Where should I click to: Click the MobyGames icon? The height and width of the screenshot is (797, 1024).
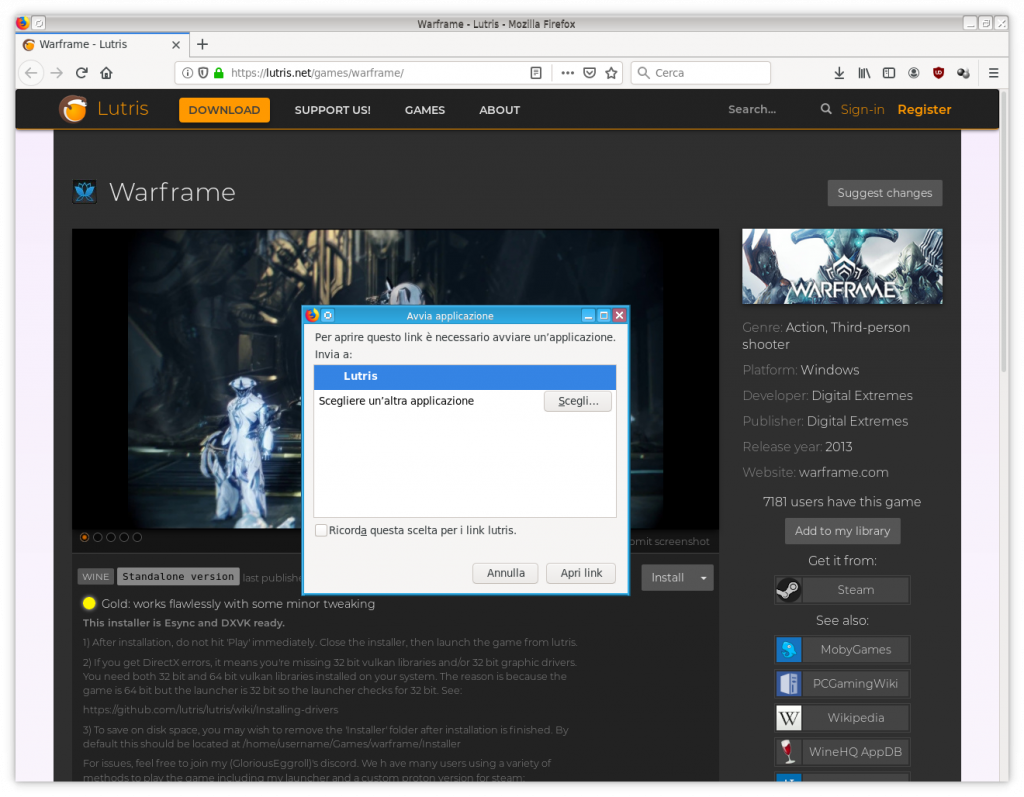pos(788,650)
